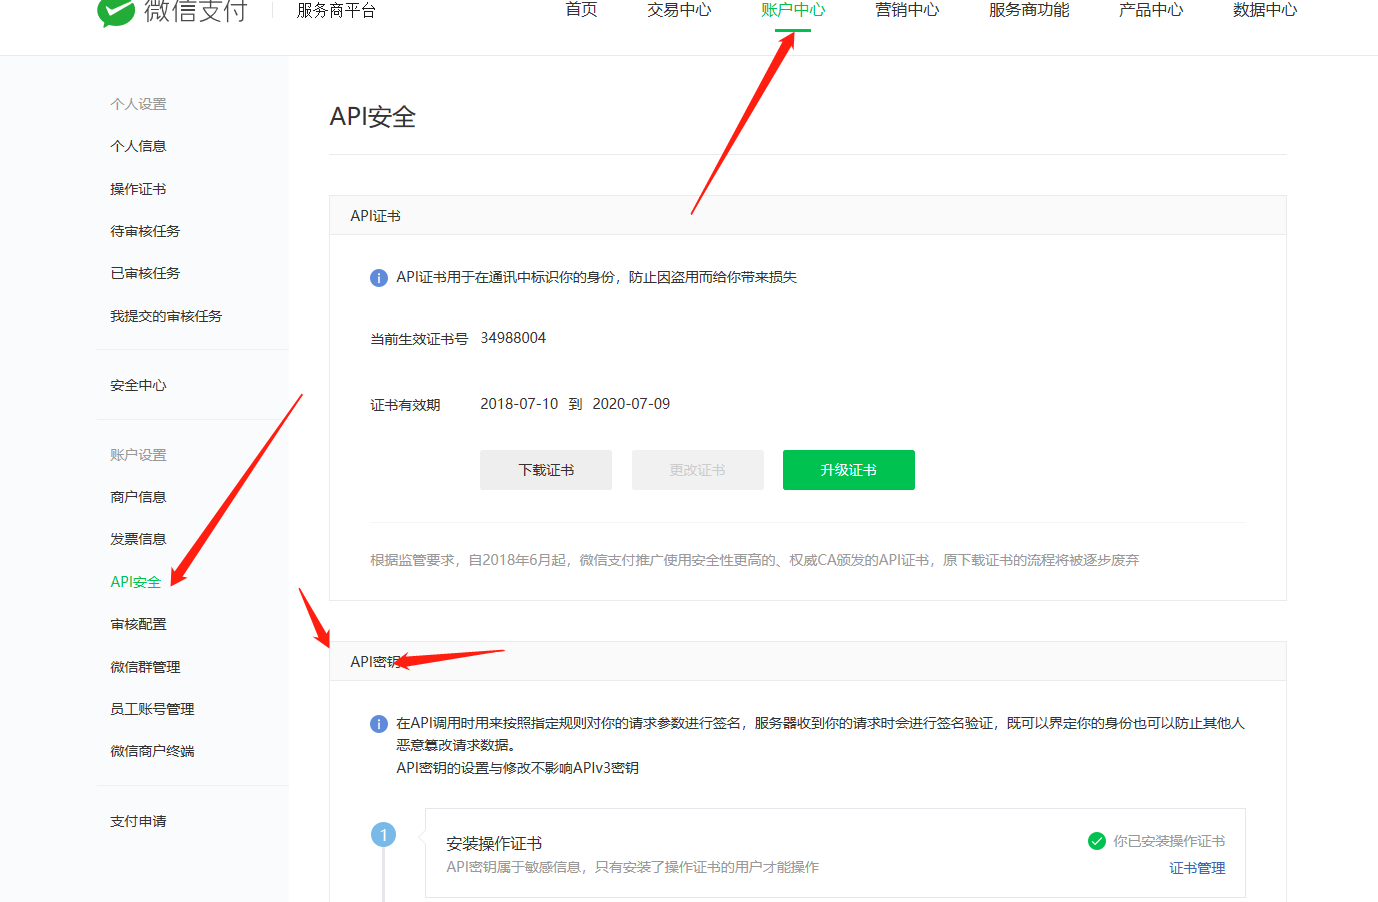Click the API安全 page heading
This screenshot has height=902, width=1378.
click(372, 117)
